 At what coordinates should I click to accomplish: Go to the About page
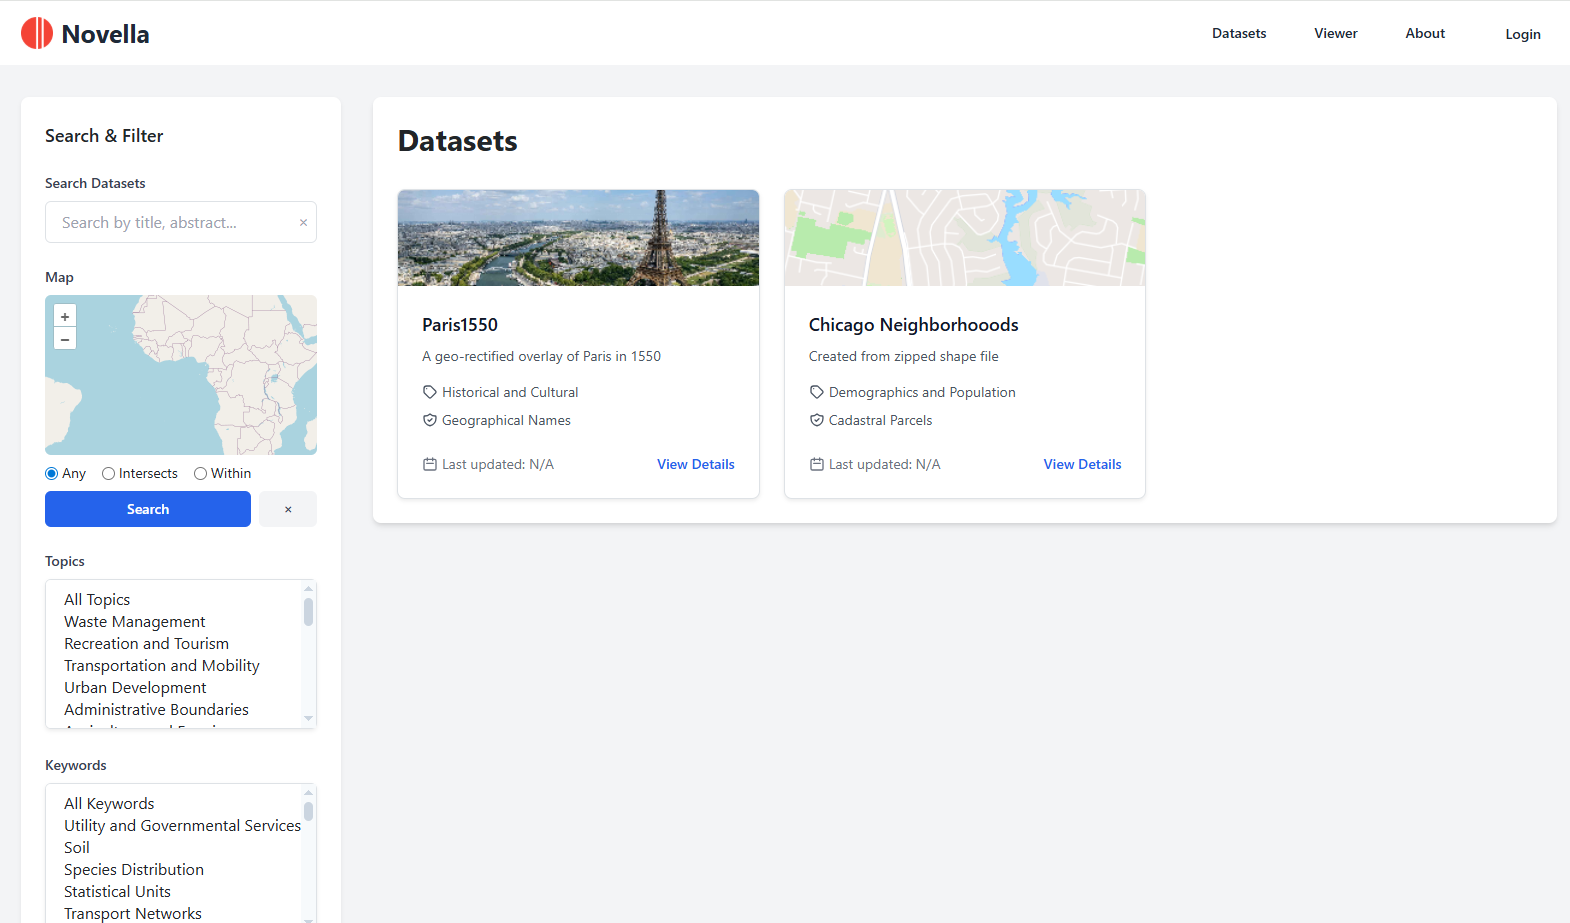(x=1425, y=33)
